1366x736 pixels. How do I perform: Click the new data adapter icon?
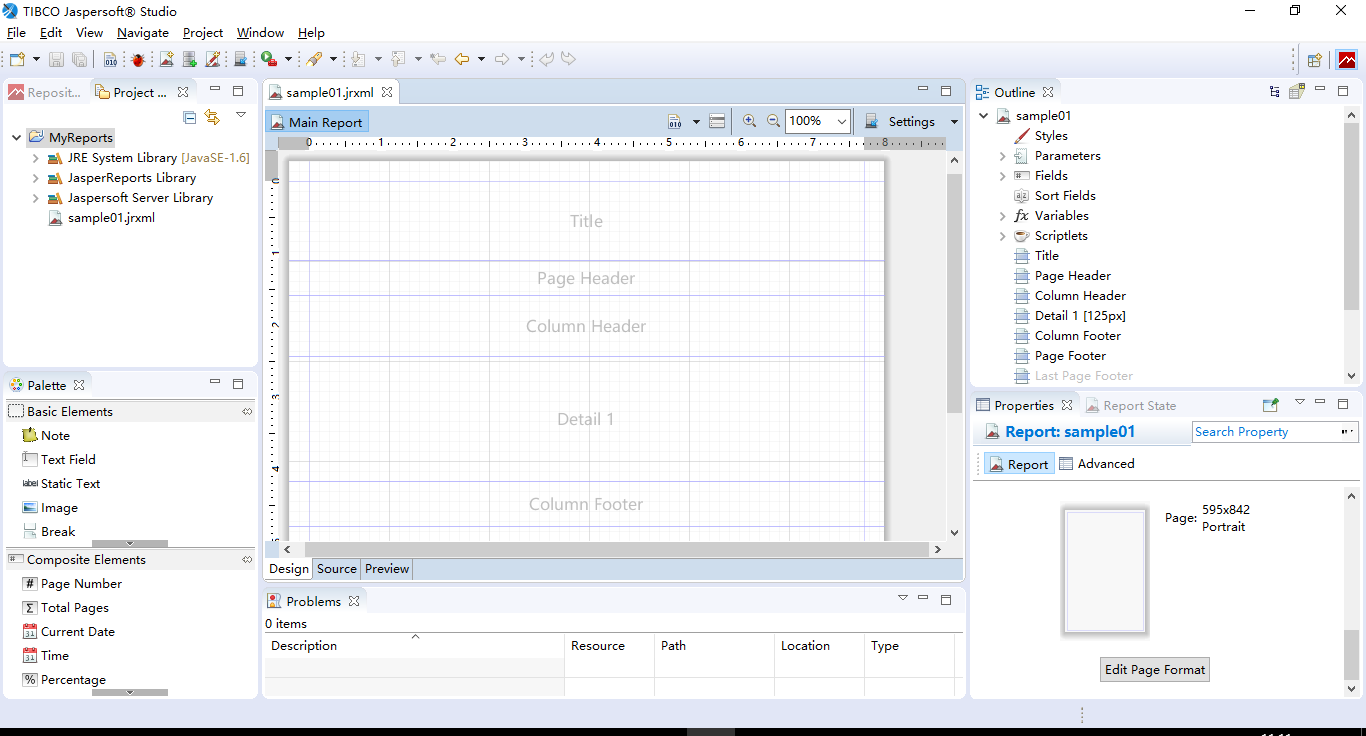click(x=190, y=60)
